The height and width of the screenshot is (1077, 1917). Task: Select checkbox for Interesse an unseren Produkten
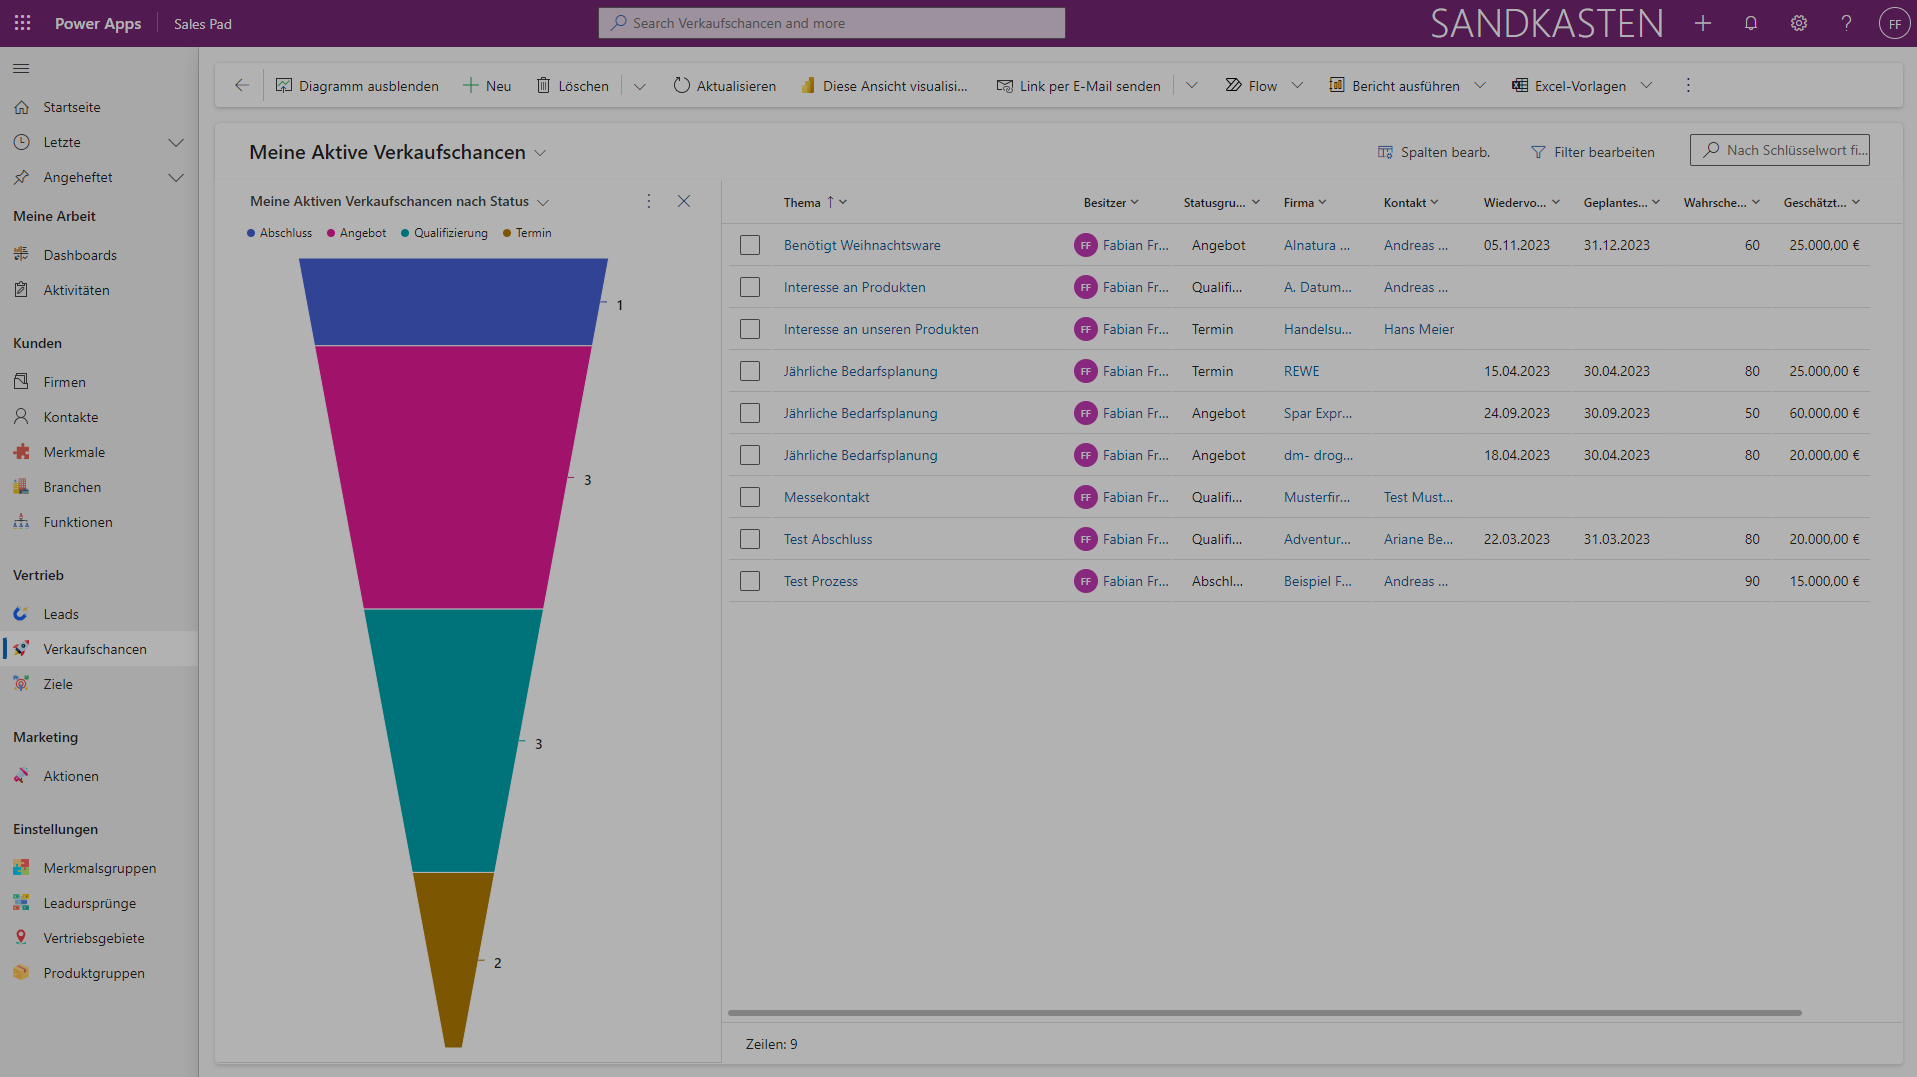tap(750, 329)
